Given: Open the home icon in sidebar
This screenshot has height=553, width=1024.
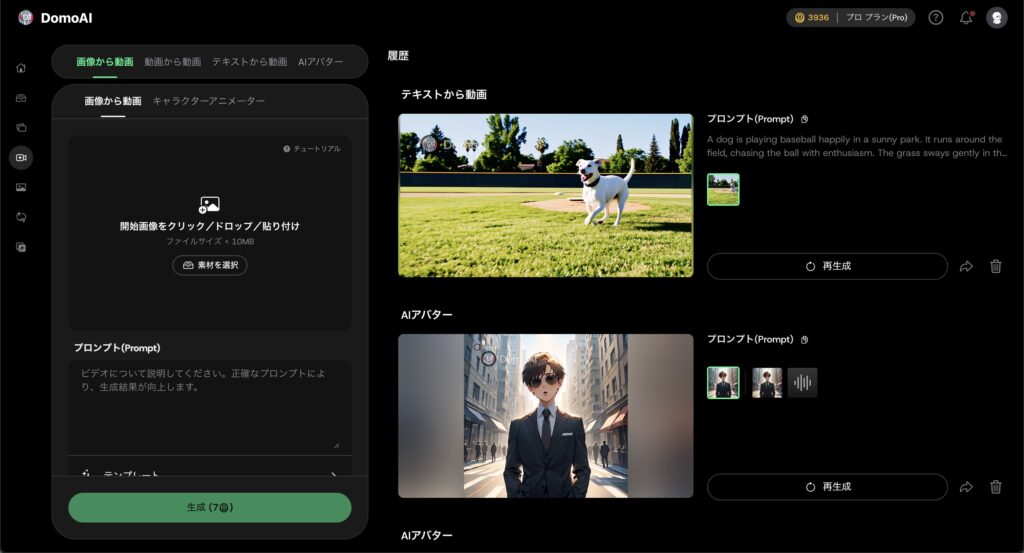Looking at the screenshot, I should coord(21,68).
